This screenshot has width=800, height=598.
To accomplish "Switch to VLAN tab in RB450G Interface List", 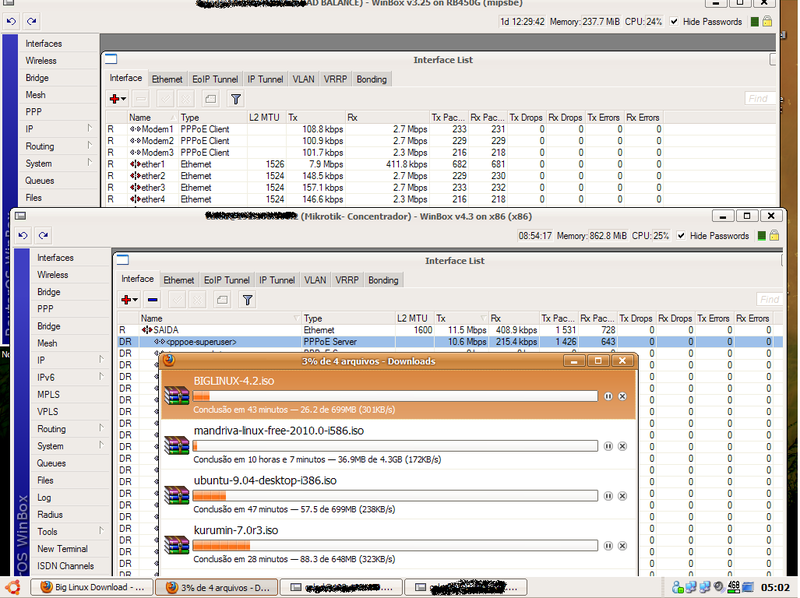I will 304,79.
